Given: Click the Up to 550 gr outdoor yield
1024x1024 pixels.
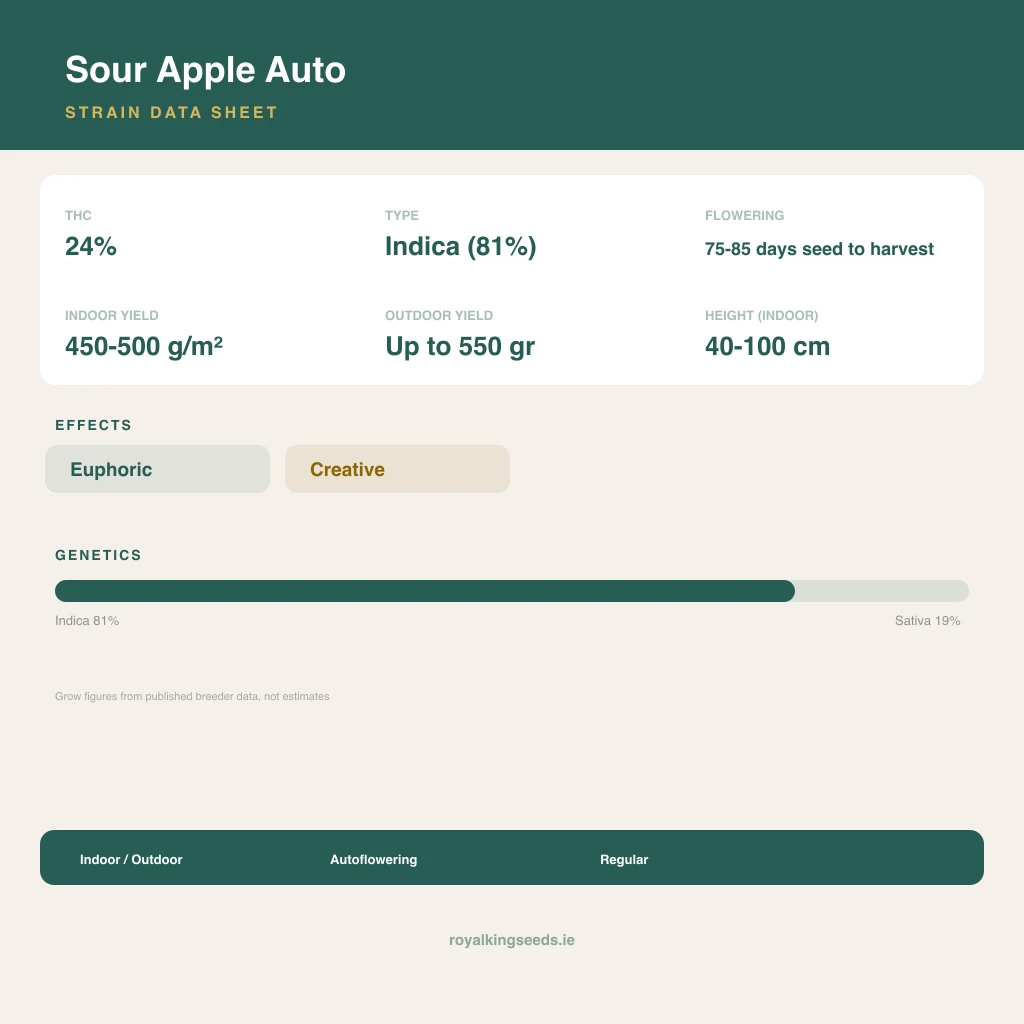Looking at the screenshot, I should pos(460,346).
